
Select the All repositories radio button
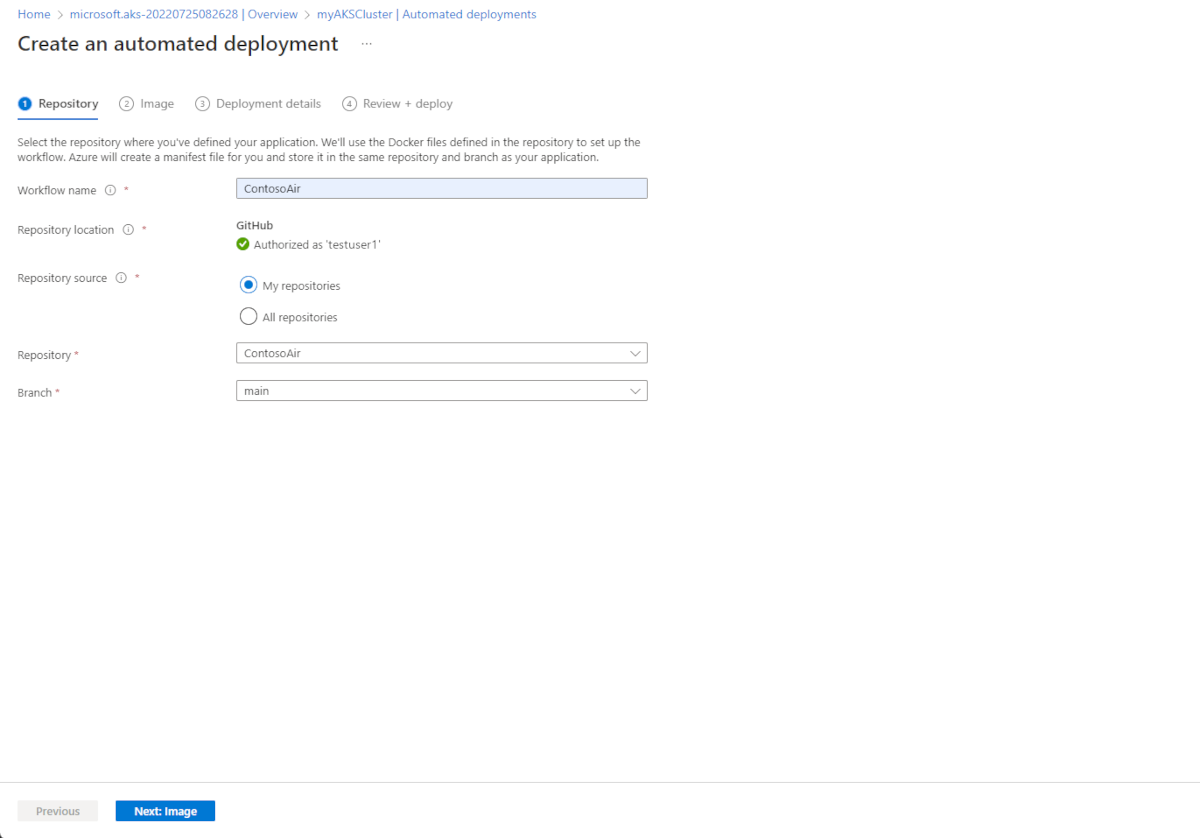point(248,316)
